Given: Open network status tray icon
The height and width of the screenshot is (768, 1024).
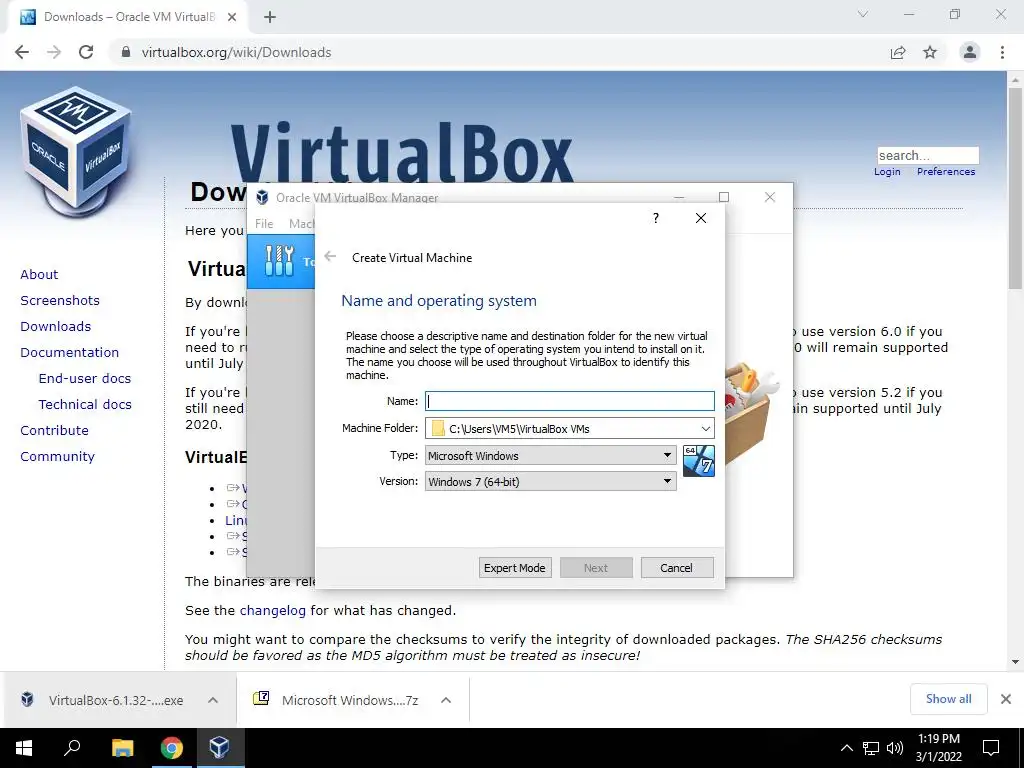Looking at the screenshot, I should [x=871, y=748].
